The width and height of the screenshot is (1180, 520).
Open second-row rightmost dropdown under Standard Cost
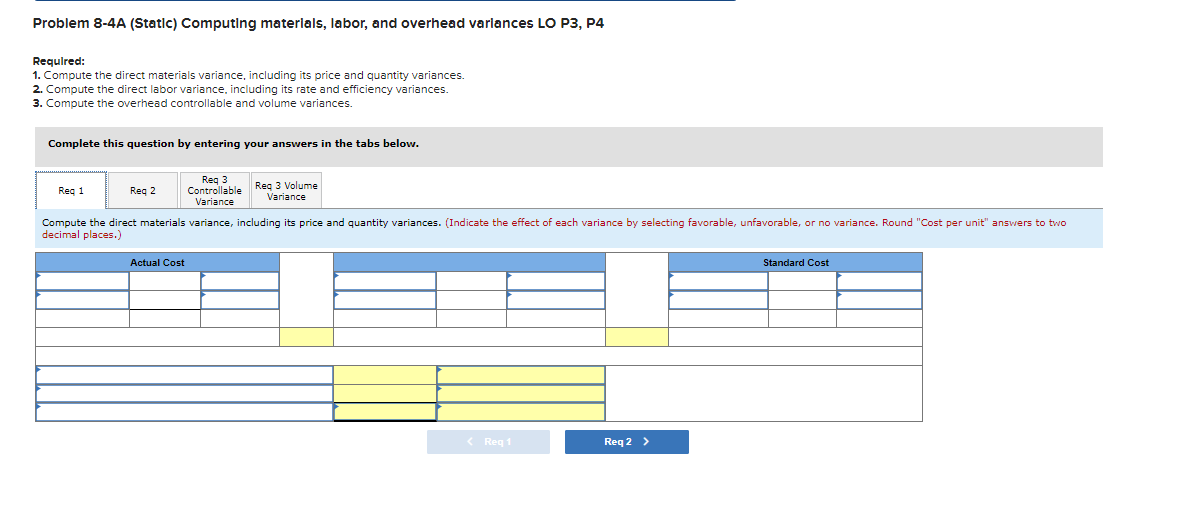click(879, 300)
